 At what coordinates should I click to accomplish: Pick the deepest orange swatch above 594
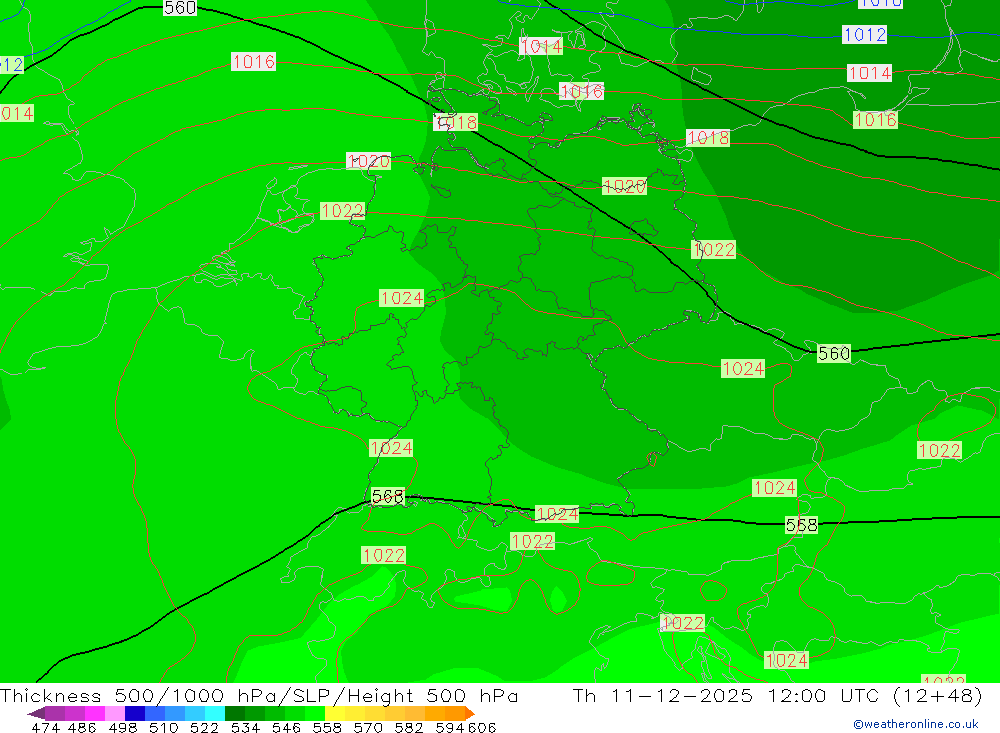click(x=455, y=713)
